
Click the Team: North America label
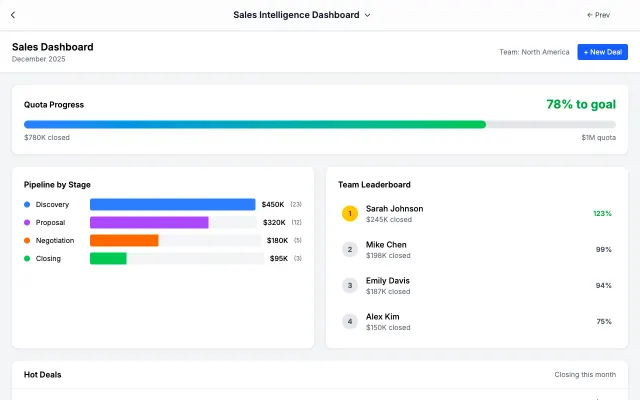[x=534, y=52]
